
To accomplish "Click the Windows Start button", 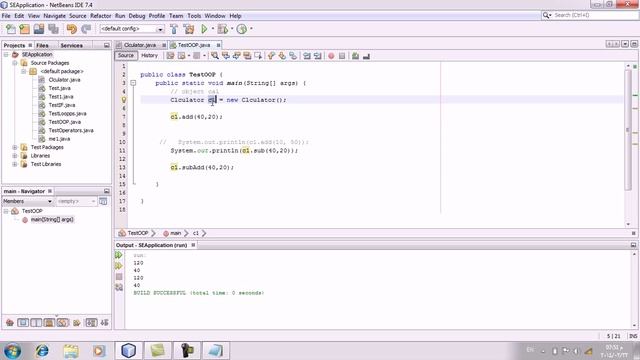I will 12,351.
